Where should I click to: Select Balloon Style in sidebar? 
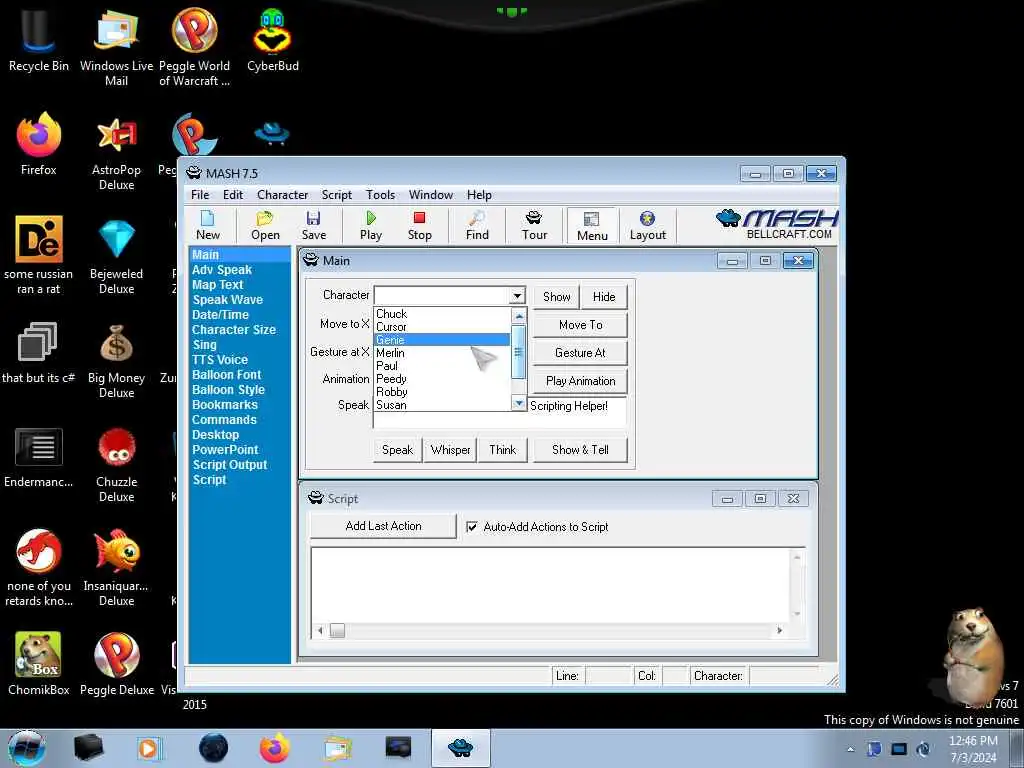[x=228, y=390]
